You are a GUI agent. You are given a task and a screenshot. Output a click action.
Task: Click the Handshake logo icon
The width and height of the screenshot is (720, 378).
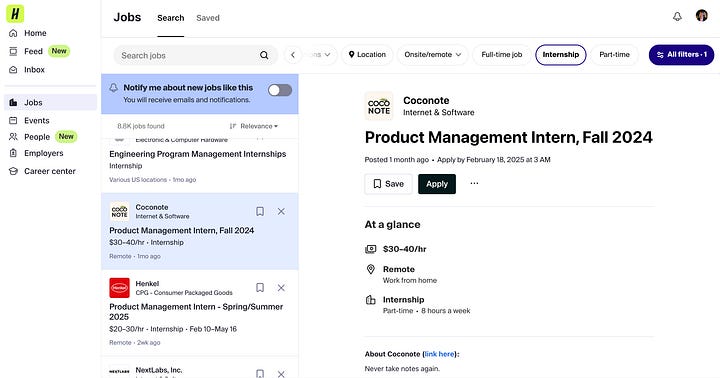[15, 14]
